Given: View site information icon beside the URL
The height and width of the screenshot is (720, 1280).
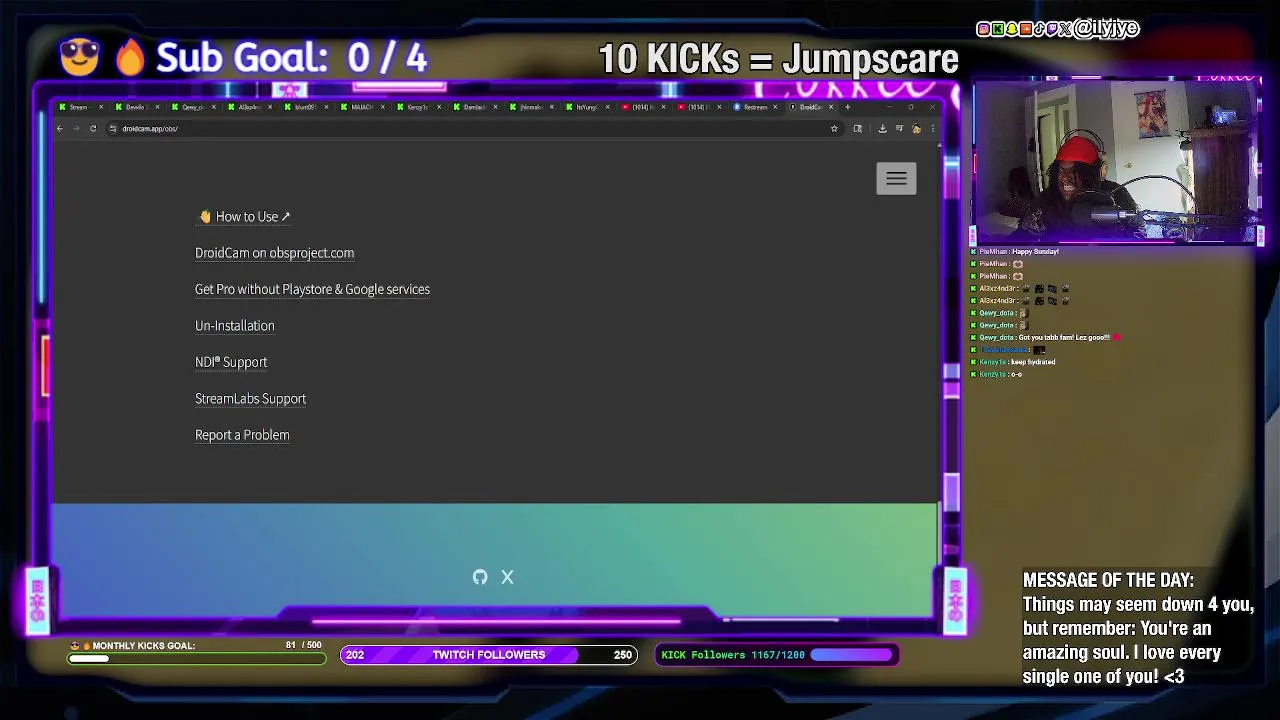Looking at the screenshot, I should pos(113,128).
